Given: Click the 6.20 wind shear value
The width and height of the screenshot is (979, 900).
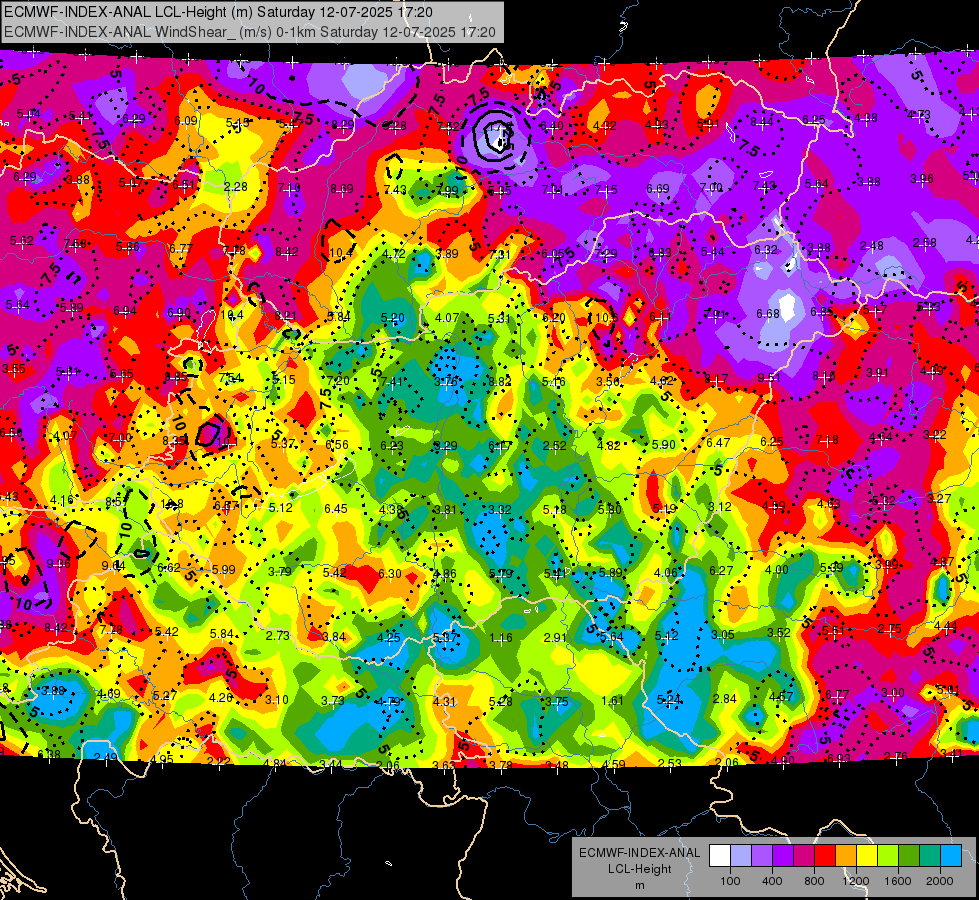Looking at the screenshot, I should tap(553, 318).
